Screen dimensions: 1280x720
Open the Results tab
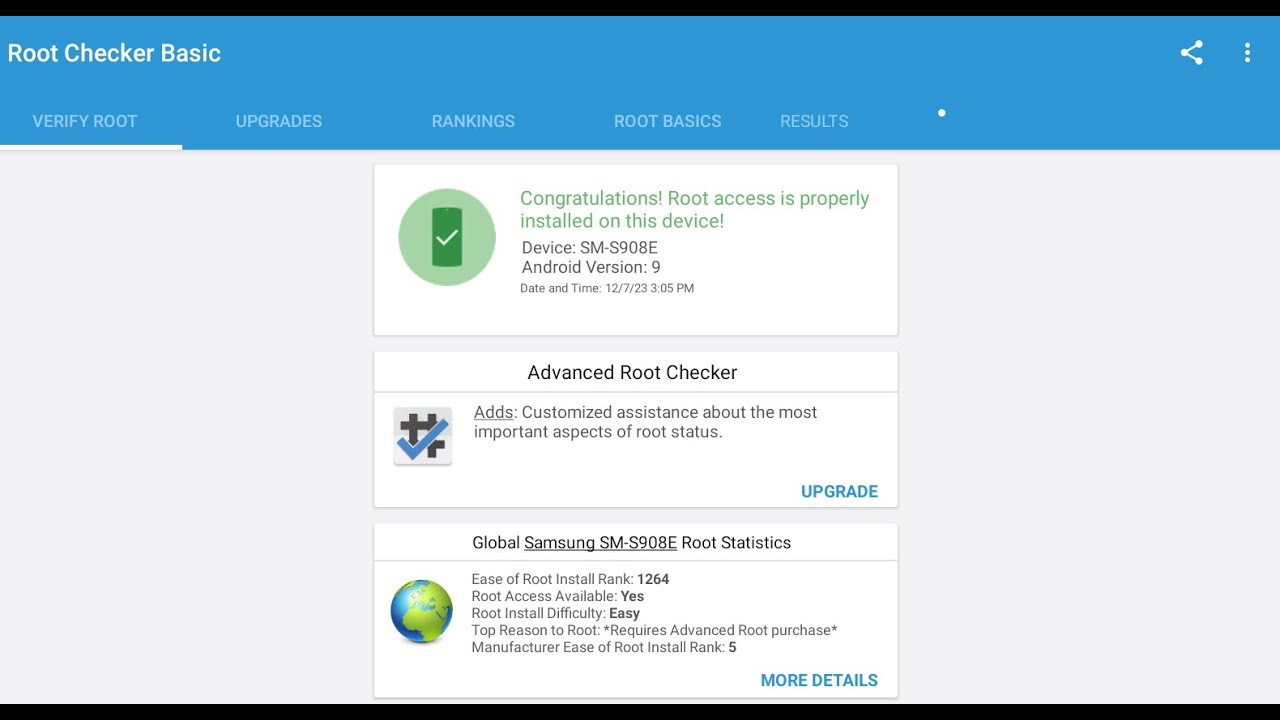point(814,121)
